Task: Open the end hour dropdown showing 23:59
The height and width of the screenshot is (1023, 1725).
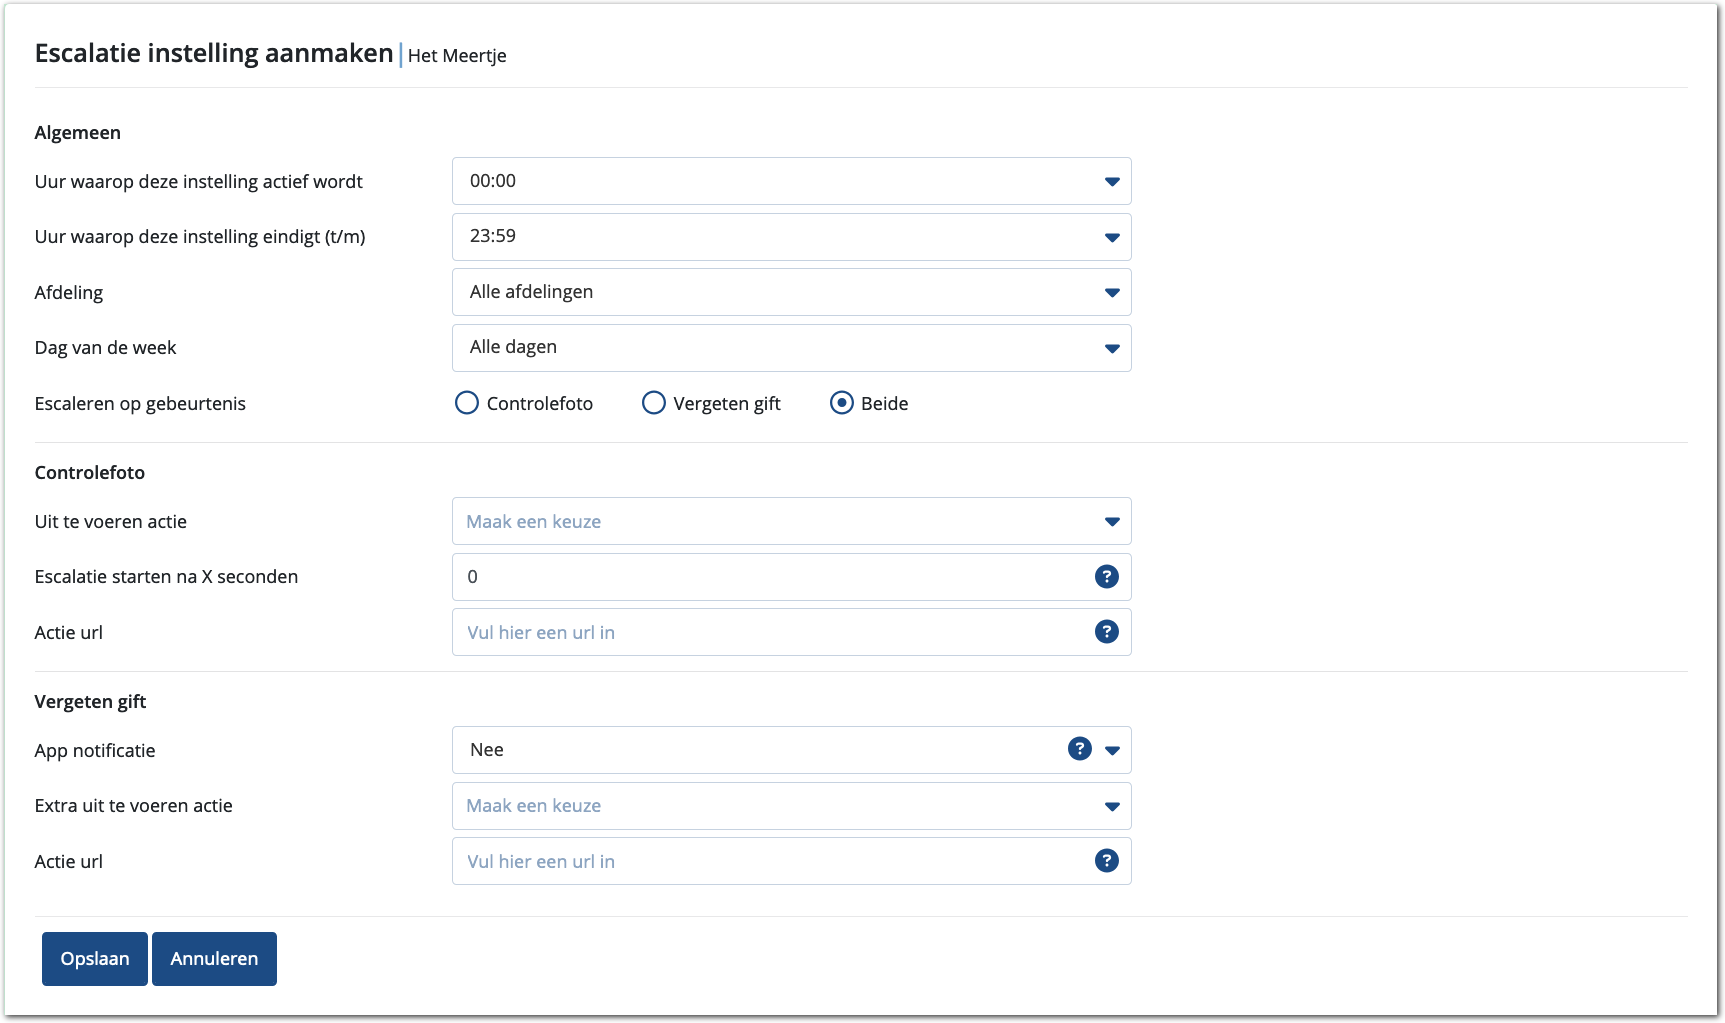Action: (x=790, y=237)
